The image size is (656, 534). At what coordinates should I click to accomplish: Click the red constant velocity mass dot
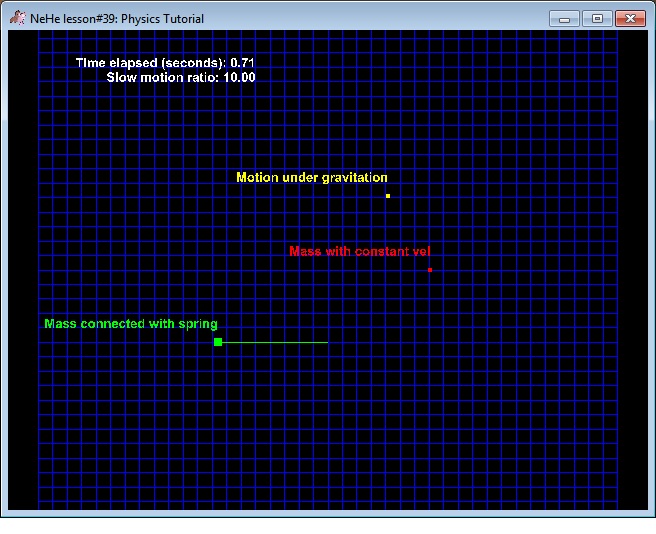point(430,270)
